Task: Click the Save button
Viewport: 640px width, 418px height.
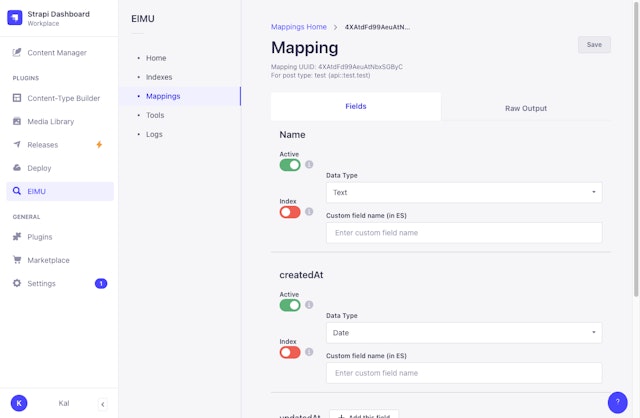Action: coord(594,45)
